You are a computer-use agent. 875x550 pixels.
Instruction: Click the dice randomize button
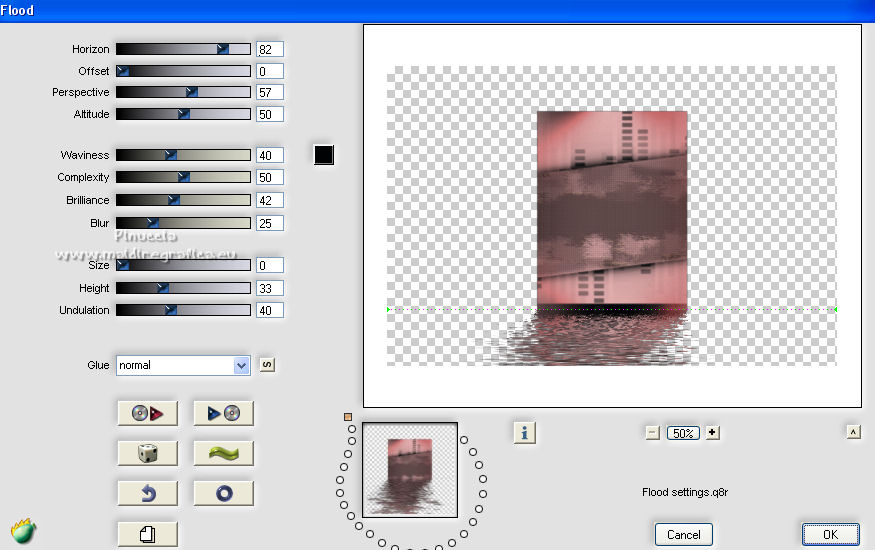147,453
